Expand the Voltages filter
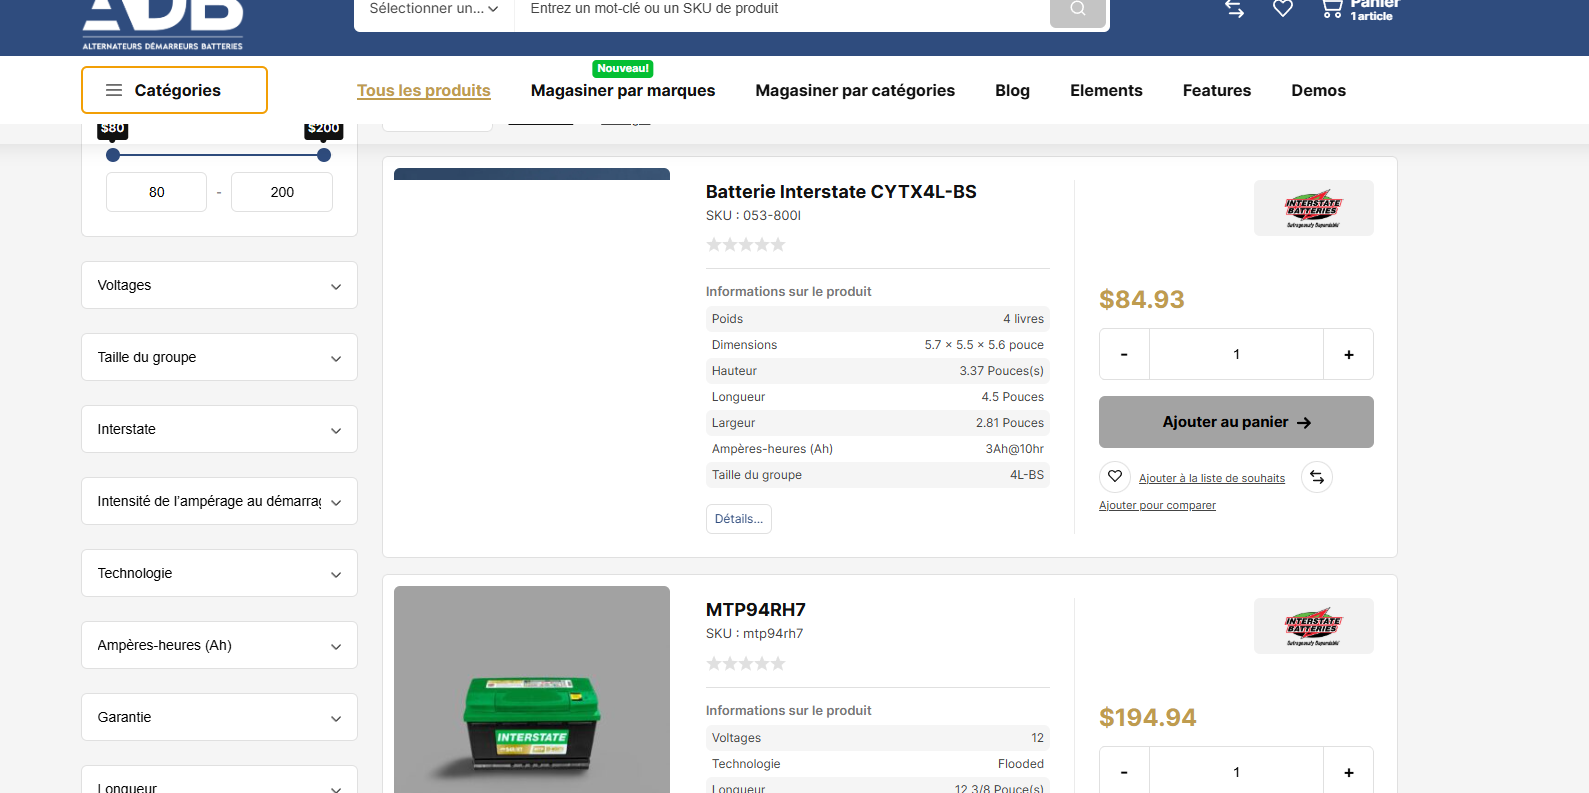Viewport: 1589px width, 793px height. click(x=219, y=285)
